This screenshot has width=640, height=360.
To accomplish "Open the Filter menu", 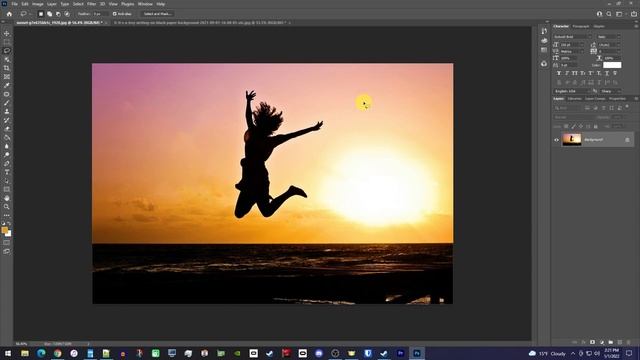I will tap(91, 4).
